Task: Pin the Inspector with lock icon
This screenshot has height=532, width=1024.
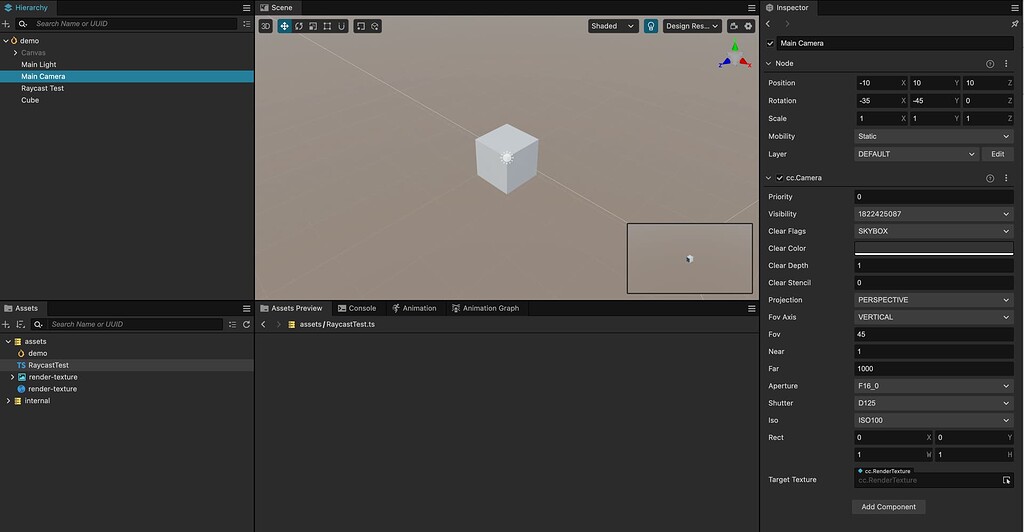Action: pyautogui.click(x=1015, y=23)
